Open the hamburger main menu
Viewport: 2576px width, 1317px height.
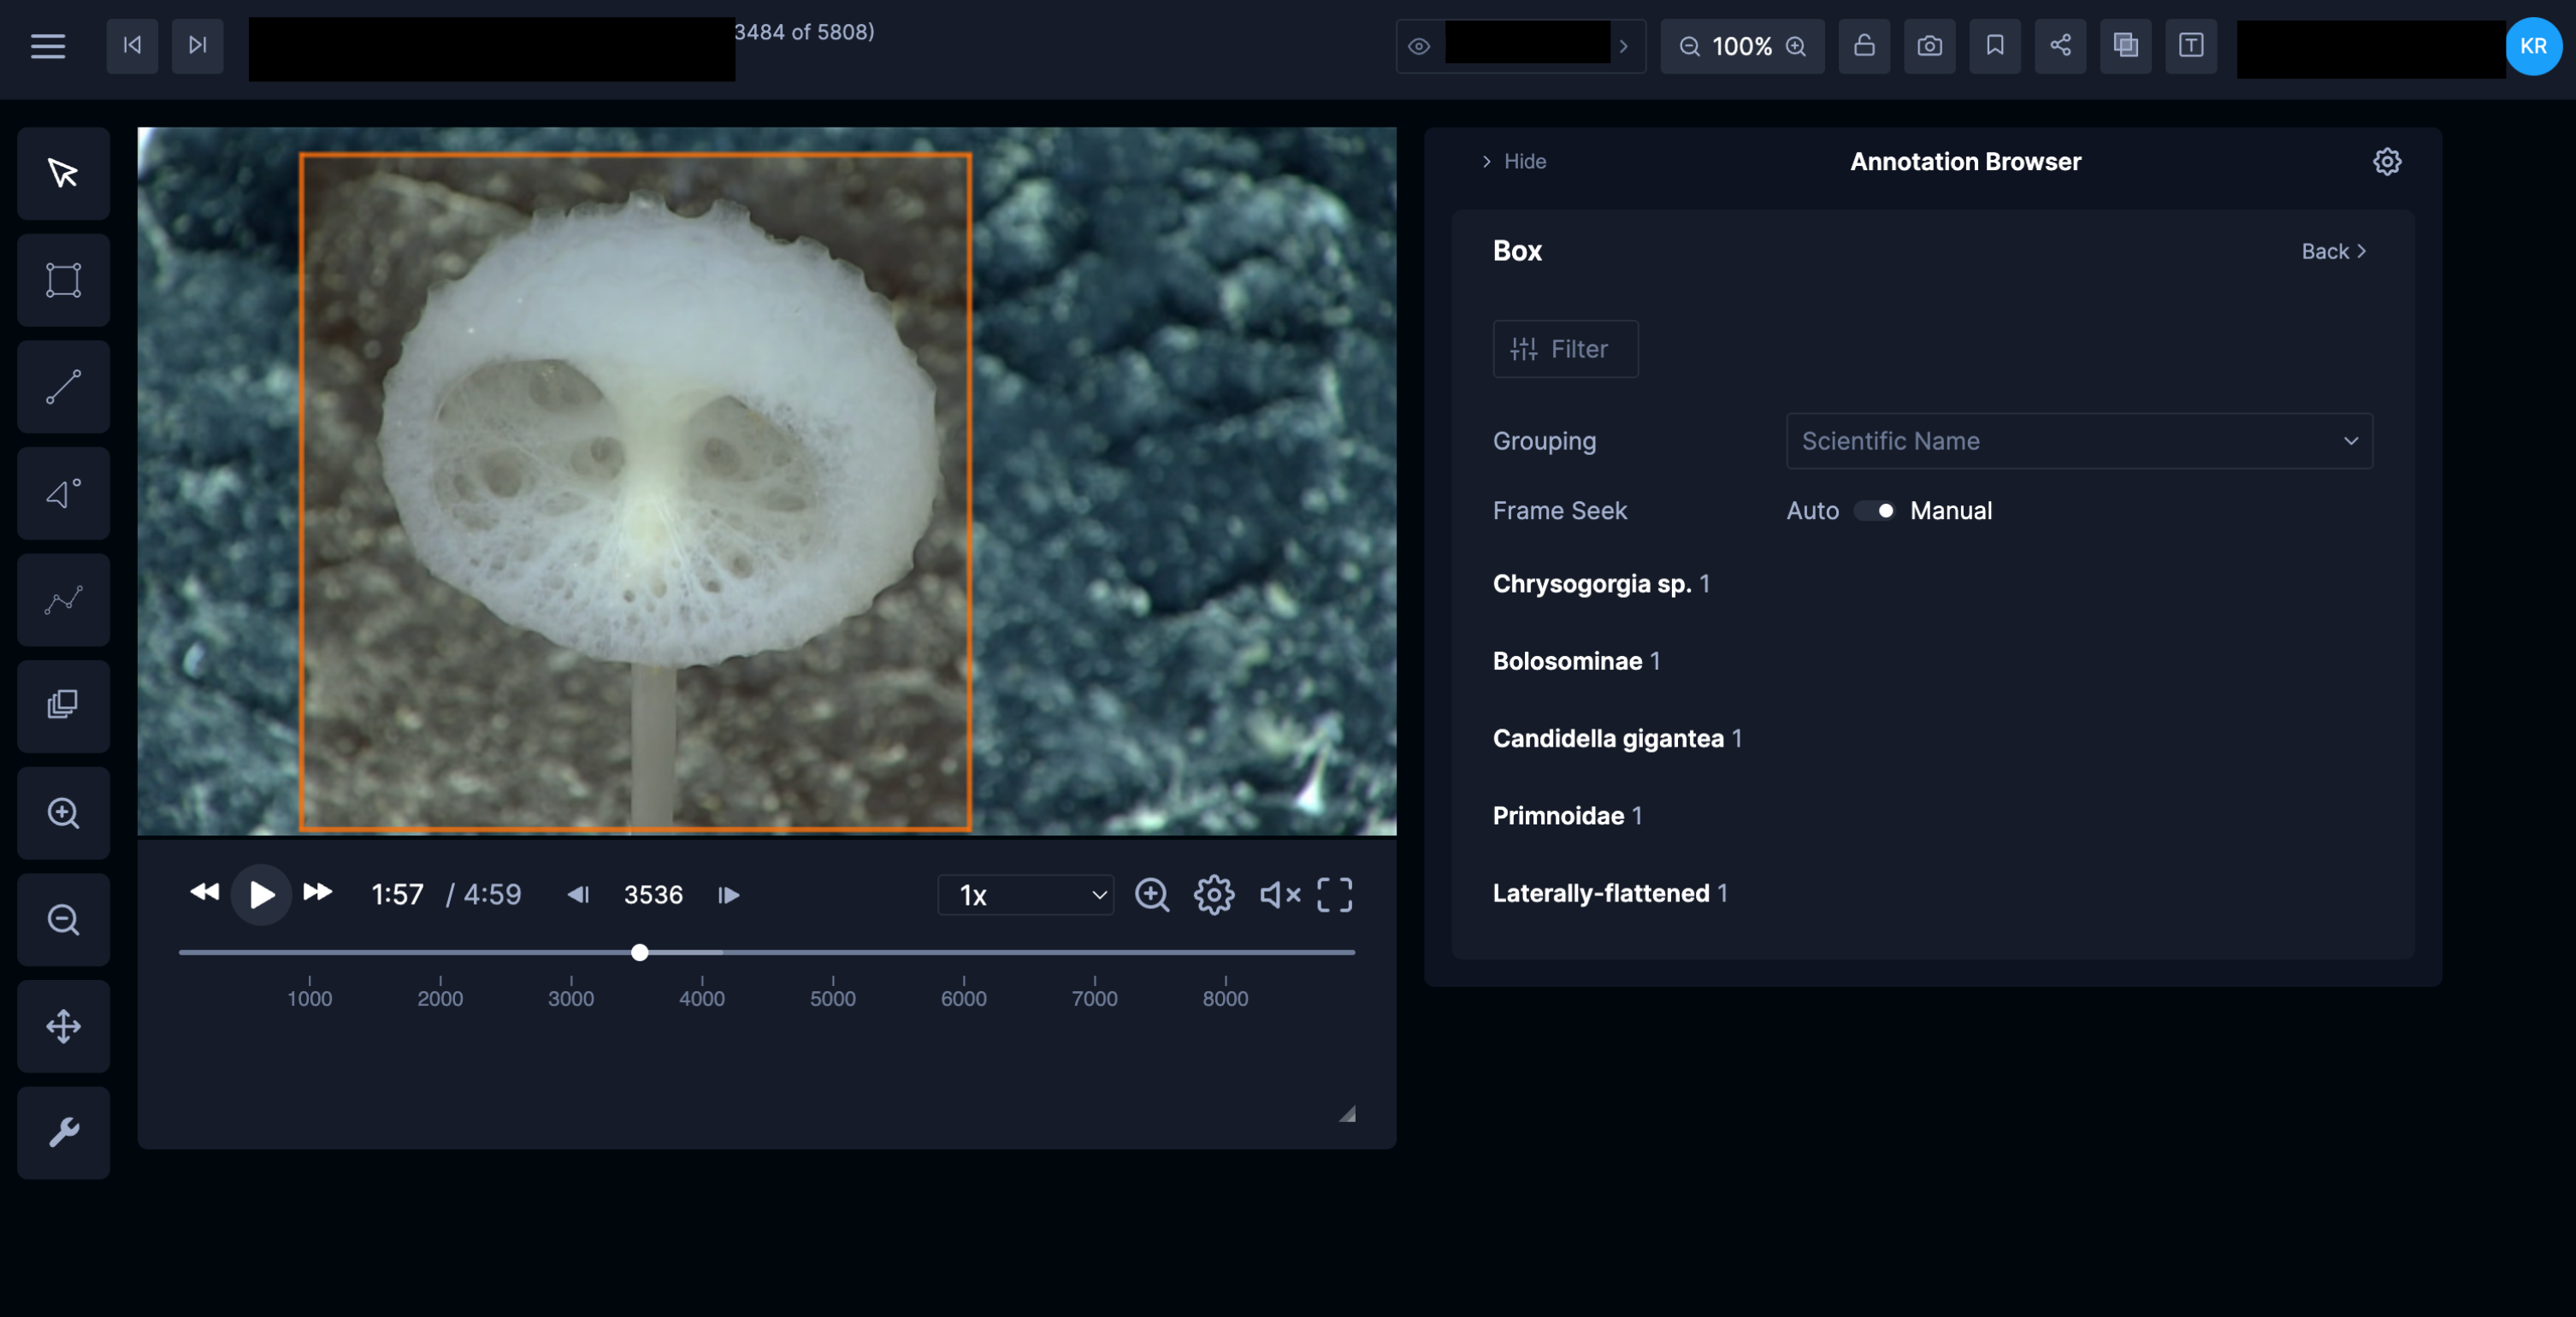[47, 46]
